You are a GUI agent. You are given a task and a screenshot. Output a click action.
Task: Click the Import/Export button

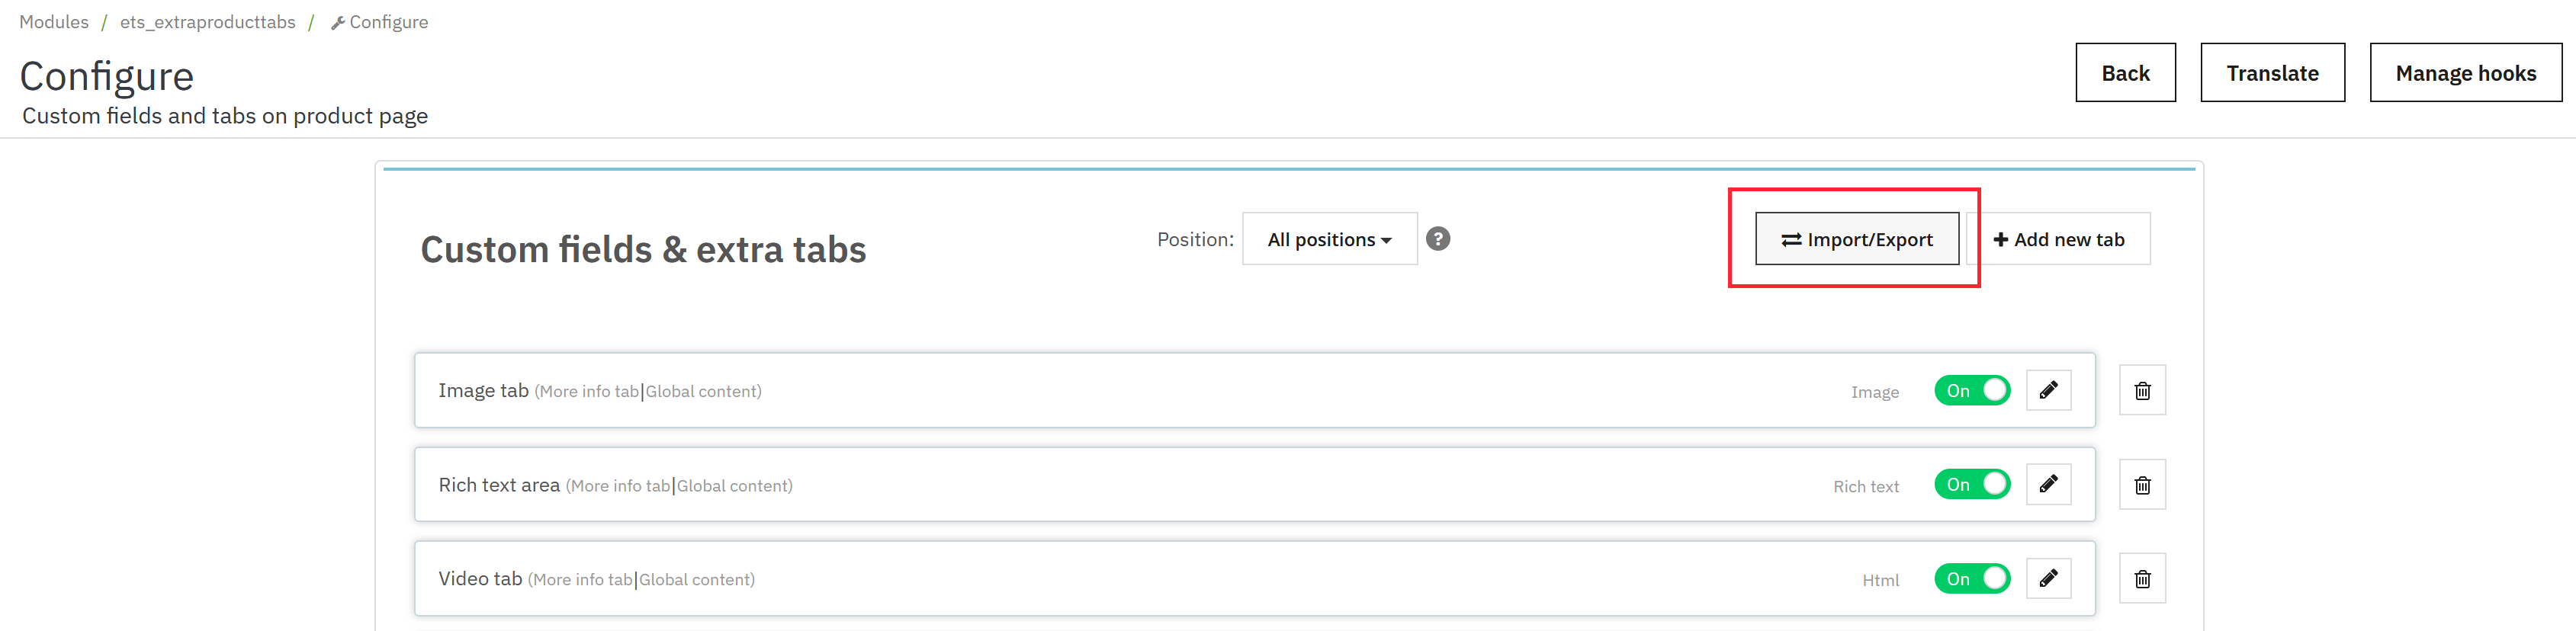tap(1857, 239)
